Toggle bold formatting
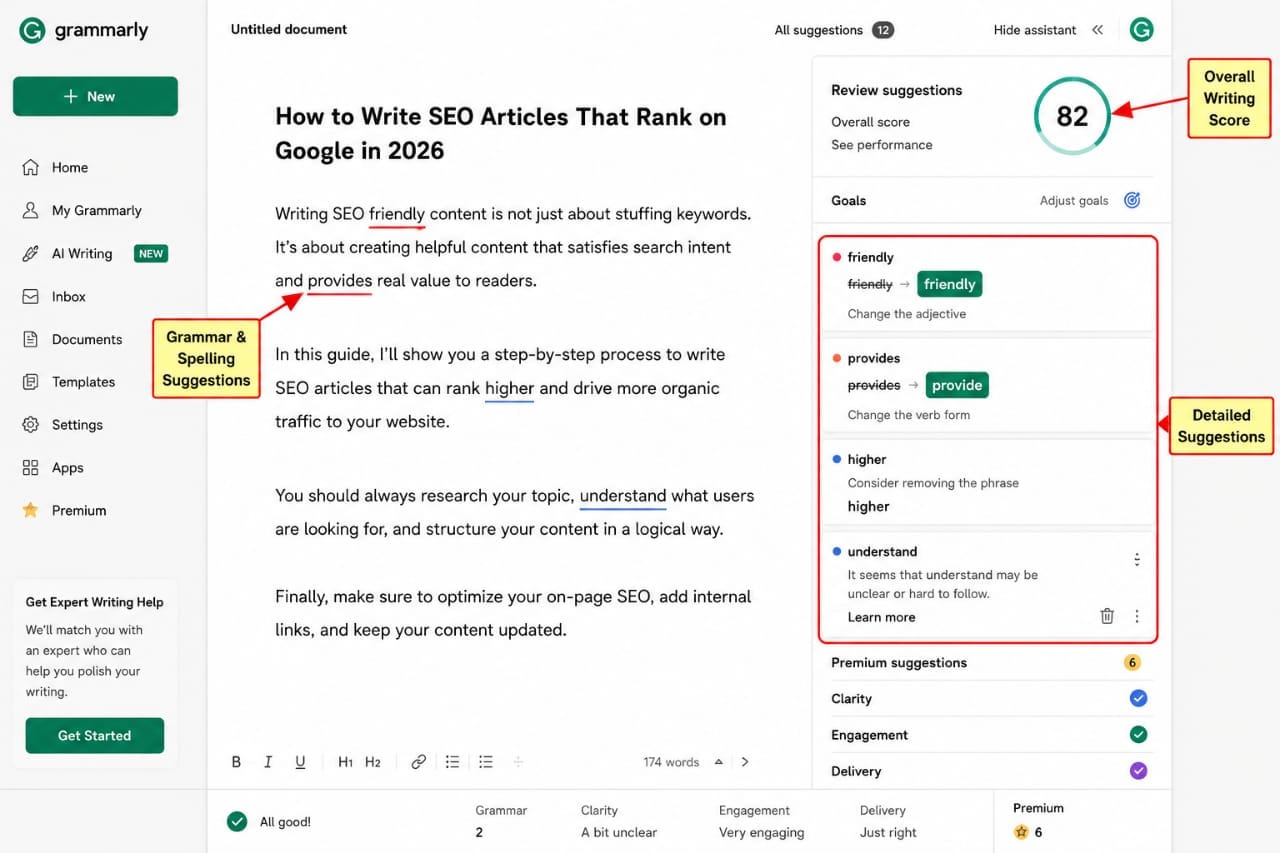The width and height of the screenshot is (1280, 853). pyautogui.click(x=237, y=762)
